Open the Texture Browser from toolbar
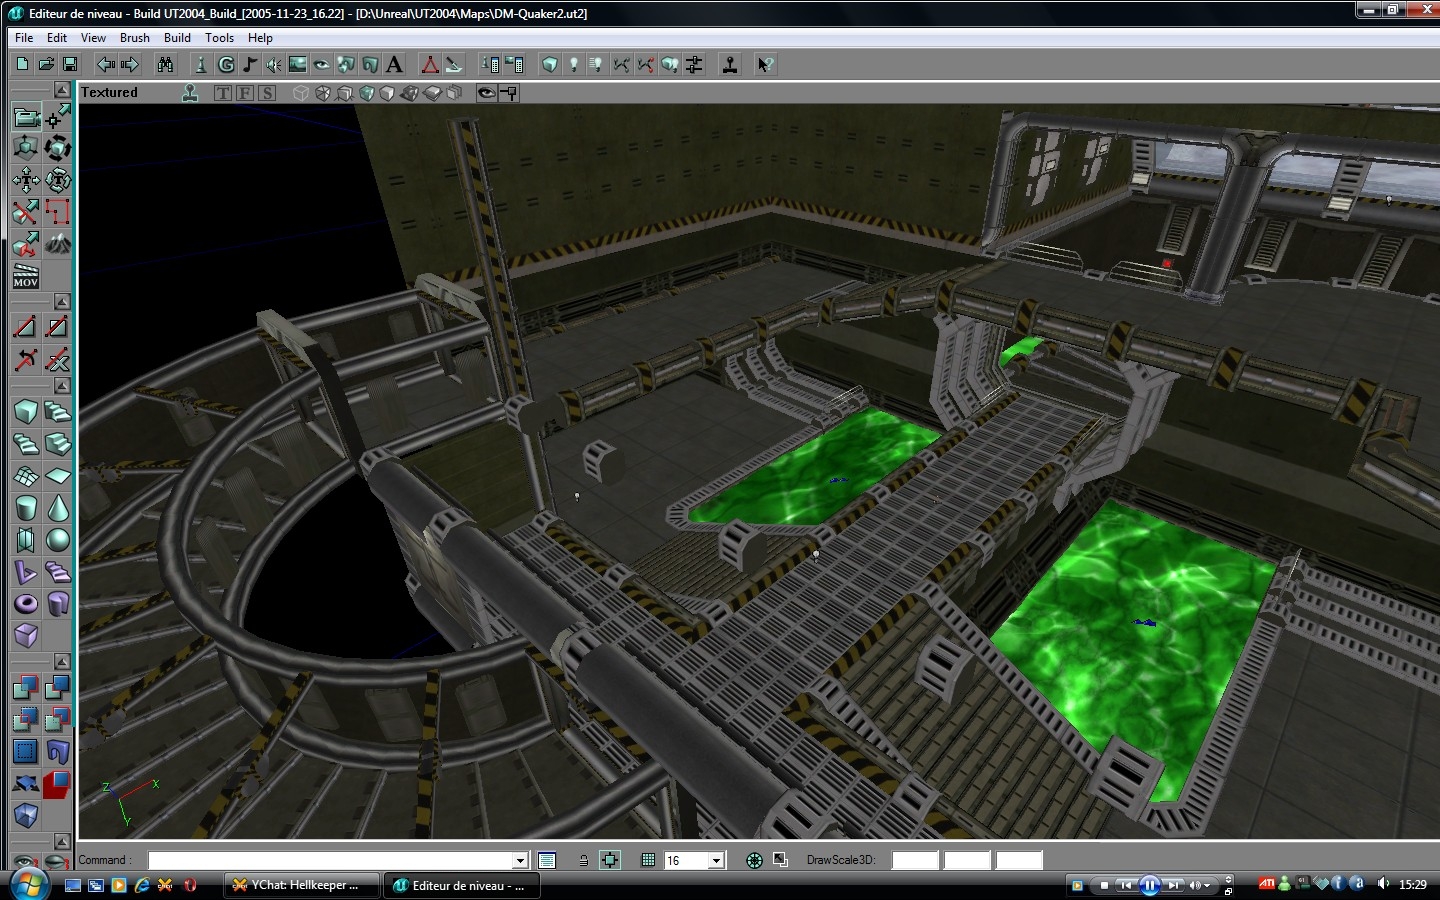This screenshot has height=900, width=1440. [x=297, y=65]
